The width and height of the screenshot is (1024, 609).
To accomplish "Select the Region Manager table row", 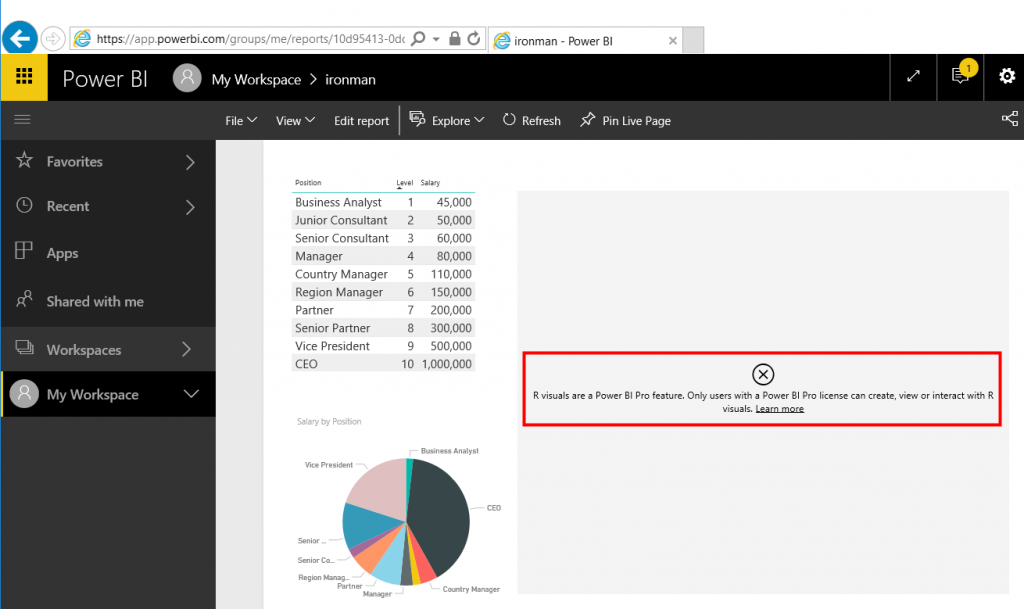I will [x=383, y=292].
